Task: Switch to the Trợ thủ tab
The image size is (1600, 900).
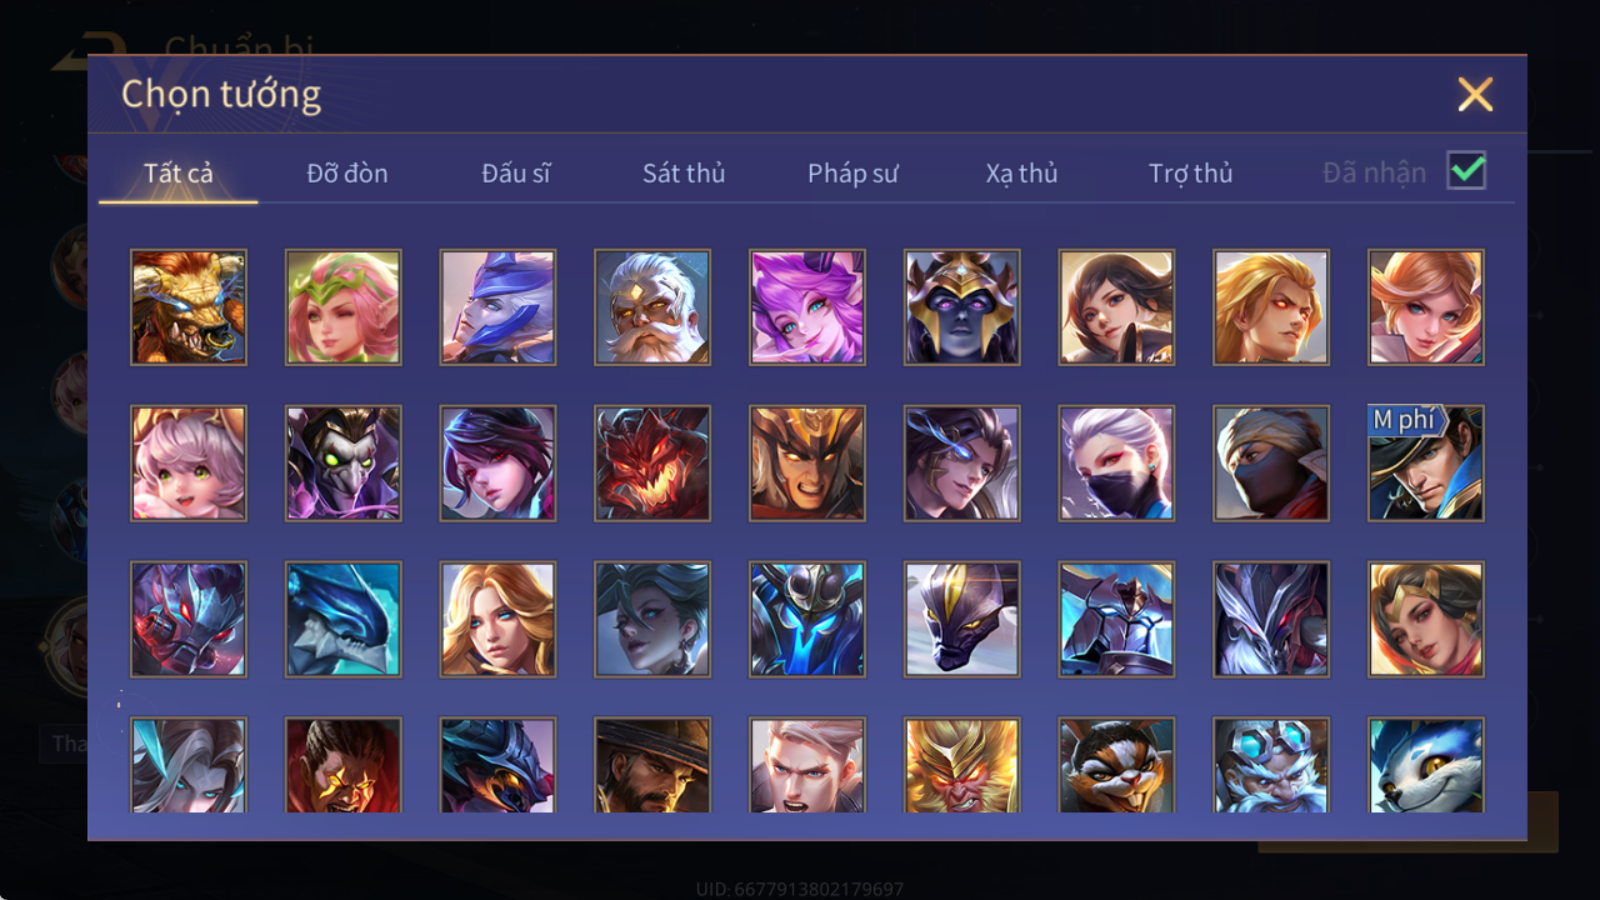Action: click(1190, 173)
